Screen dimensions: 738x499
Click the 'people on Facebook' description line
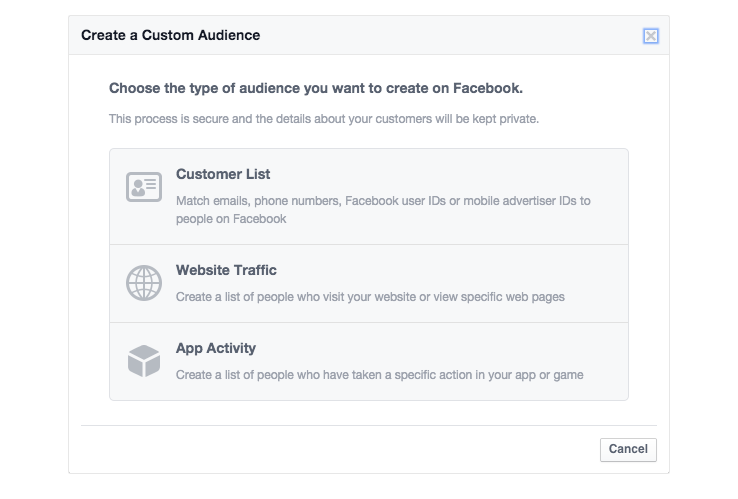point(231,219)
